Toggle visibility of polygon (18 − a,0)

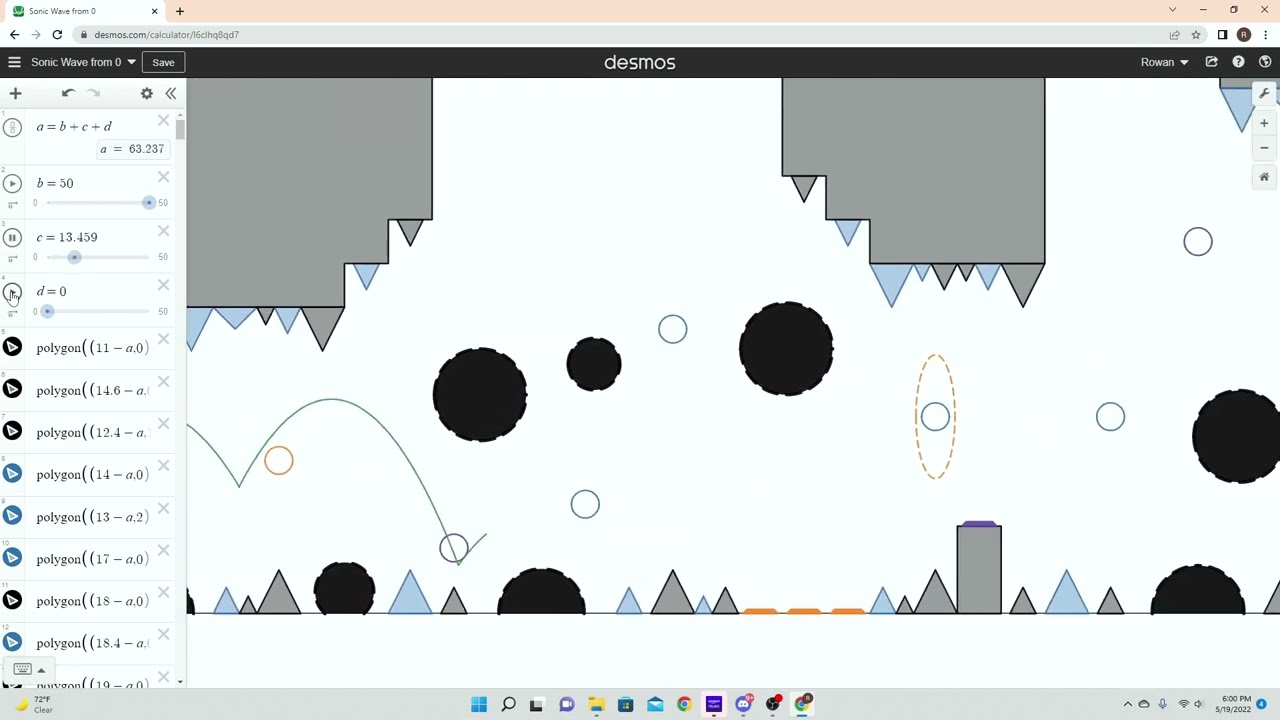click(x=12, y=600)
